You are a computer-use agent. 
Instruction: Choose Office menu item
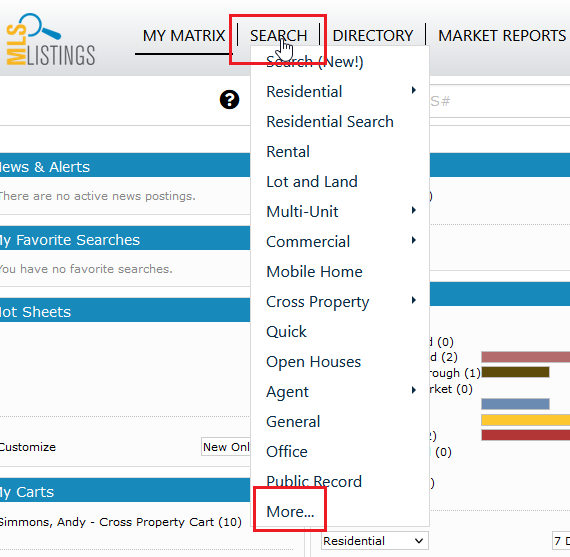coord(287,452)
